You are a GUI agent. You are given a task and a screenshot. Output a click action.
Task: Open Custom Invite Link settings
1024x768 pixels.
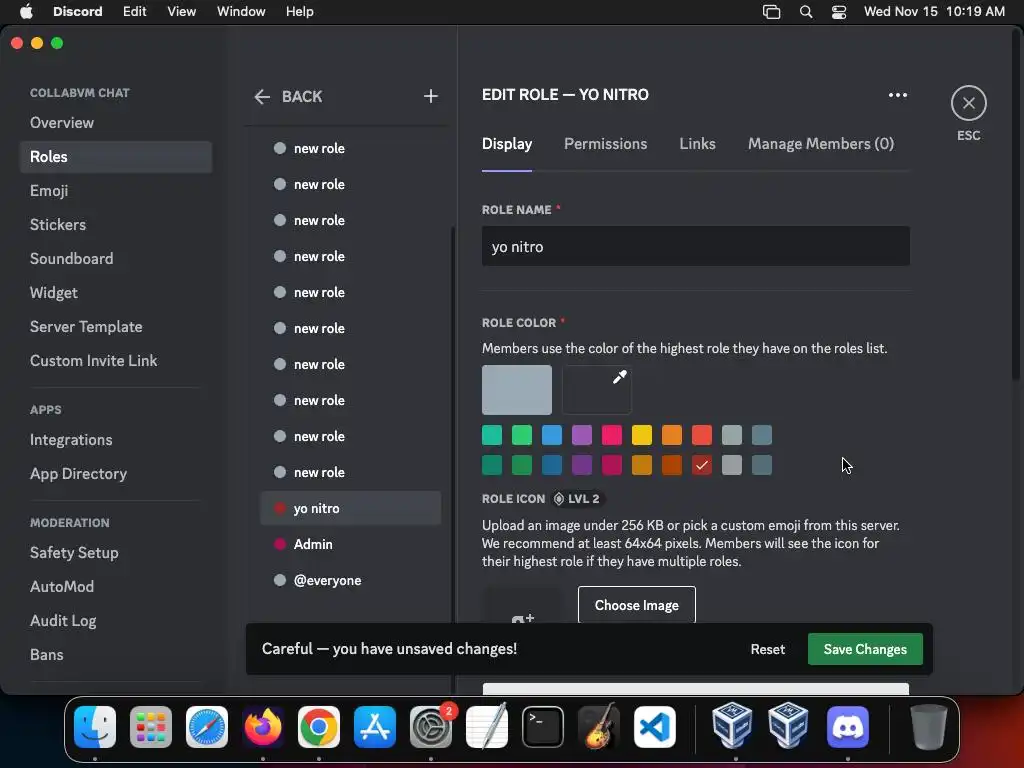116,360
